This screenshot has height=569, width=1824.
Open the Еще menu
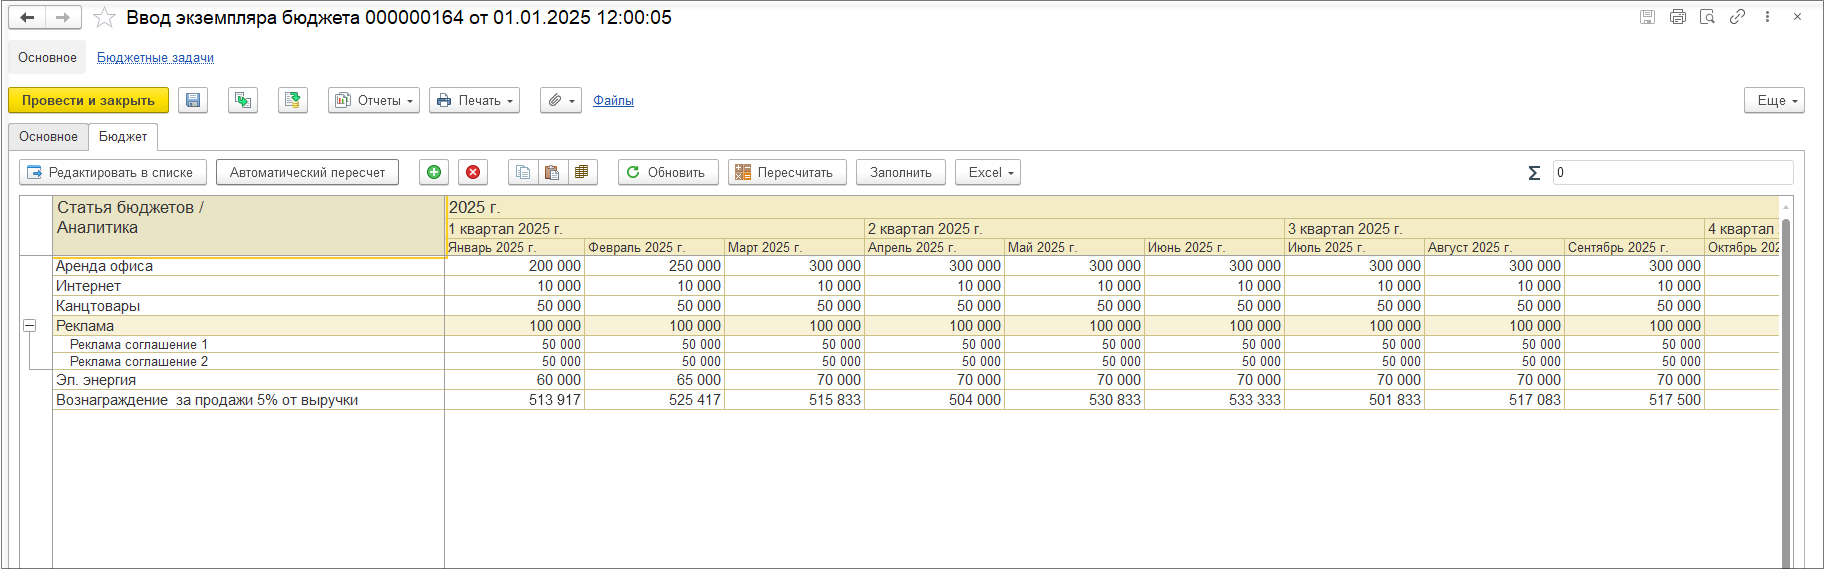tap(1774, 100)
